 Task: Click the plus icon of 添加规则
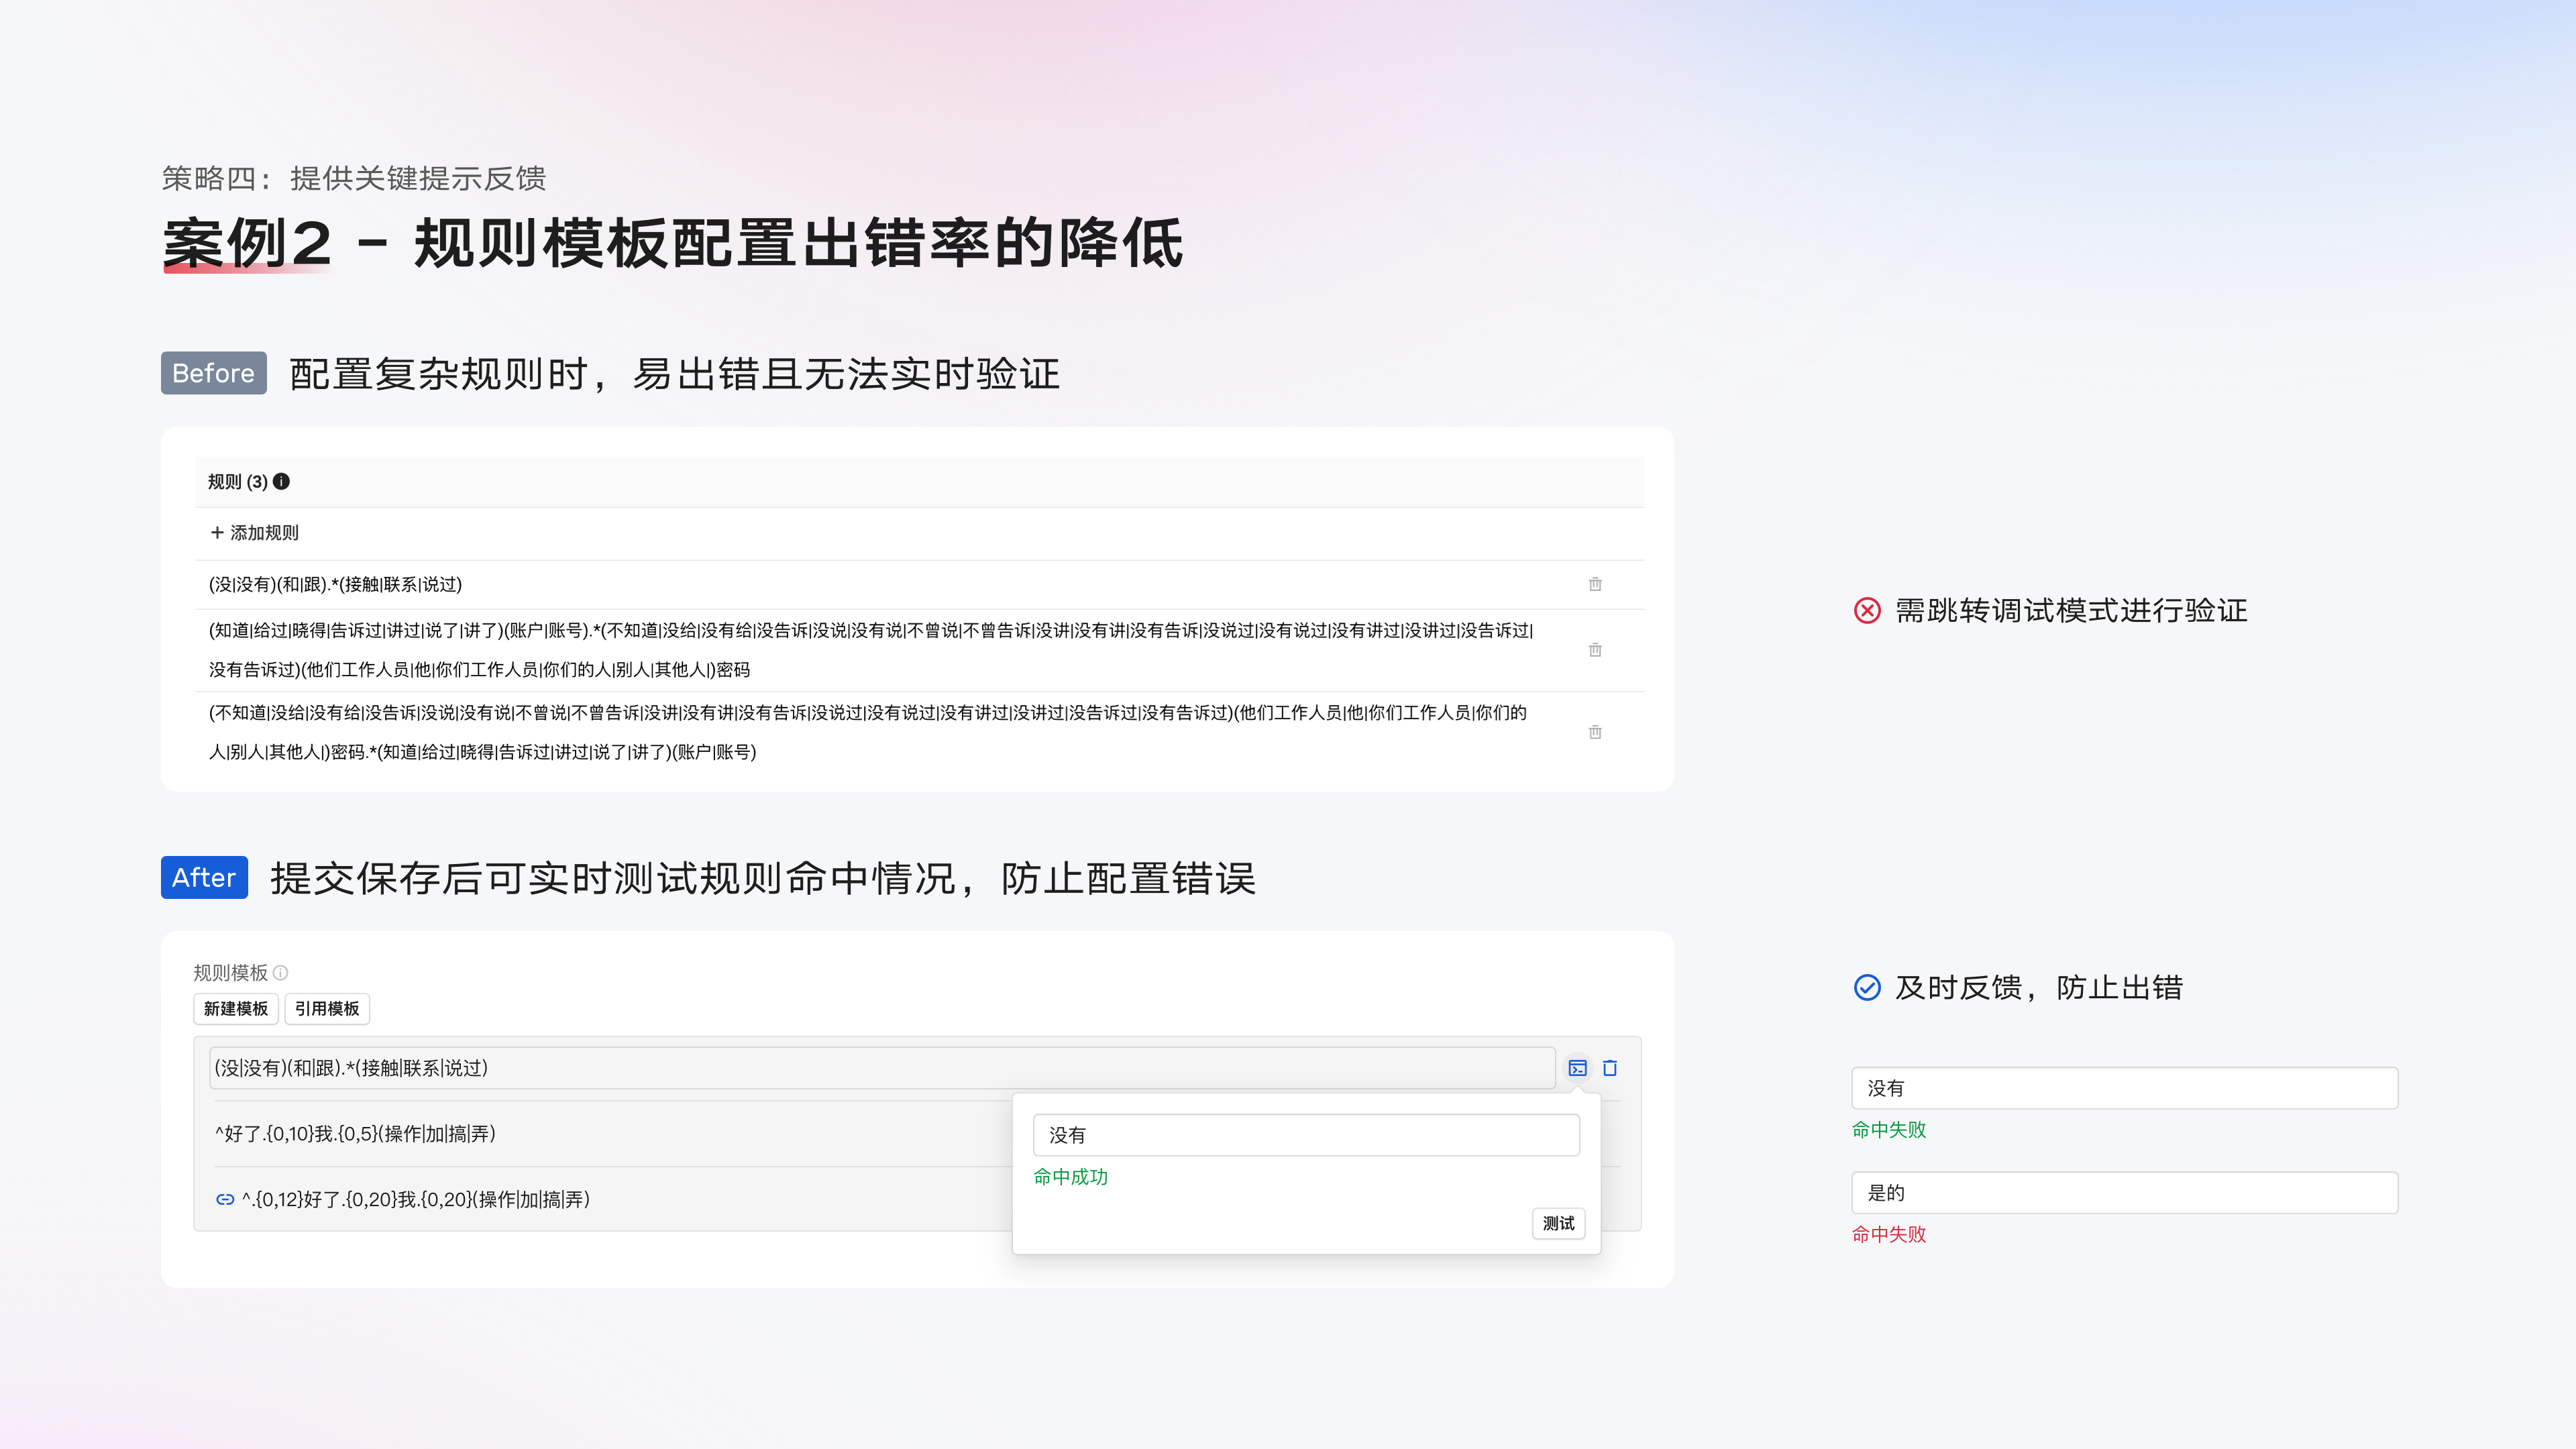(x=216, y=532)
